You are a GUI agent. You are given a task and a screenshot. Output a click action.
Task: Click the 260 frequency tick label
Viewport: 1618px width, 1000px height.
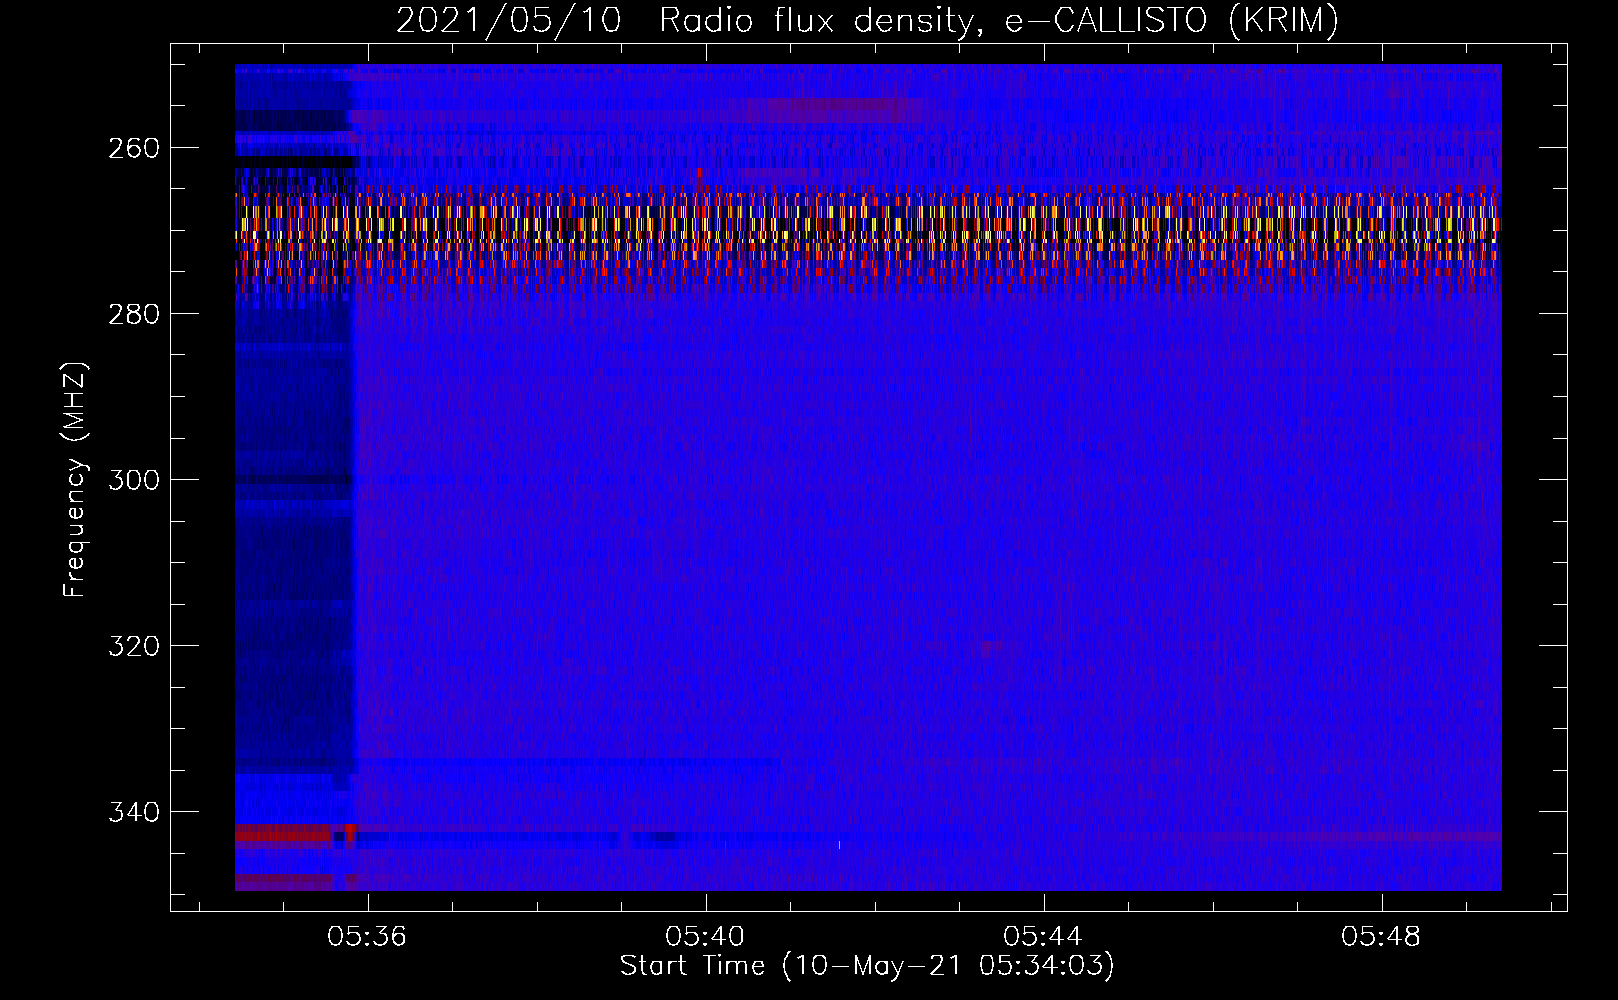click(x=133, y=148)
